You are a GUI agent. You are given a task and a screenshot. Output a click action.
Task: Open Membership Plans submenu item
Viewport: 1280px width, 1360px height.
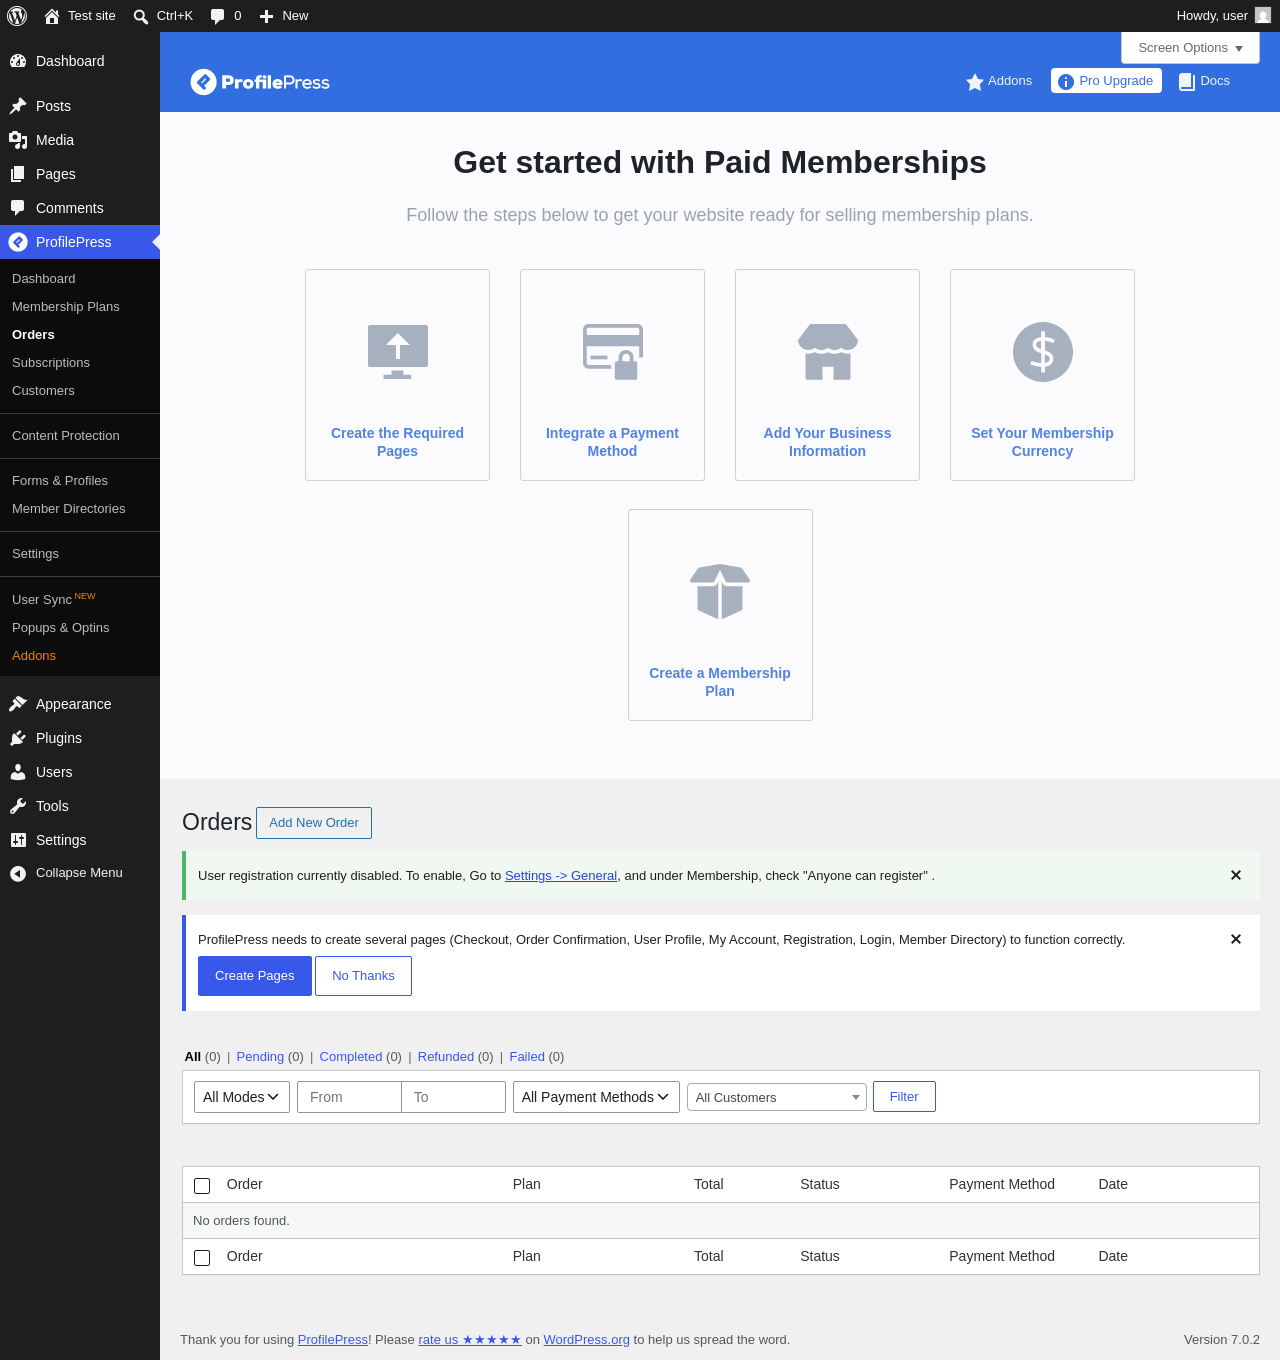(x=66, y=307)
